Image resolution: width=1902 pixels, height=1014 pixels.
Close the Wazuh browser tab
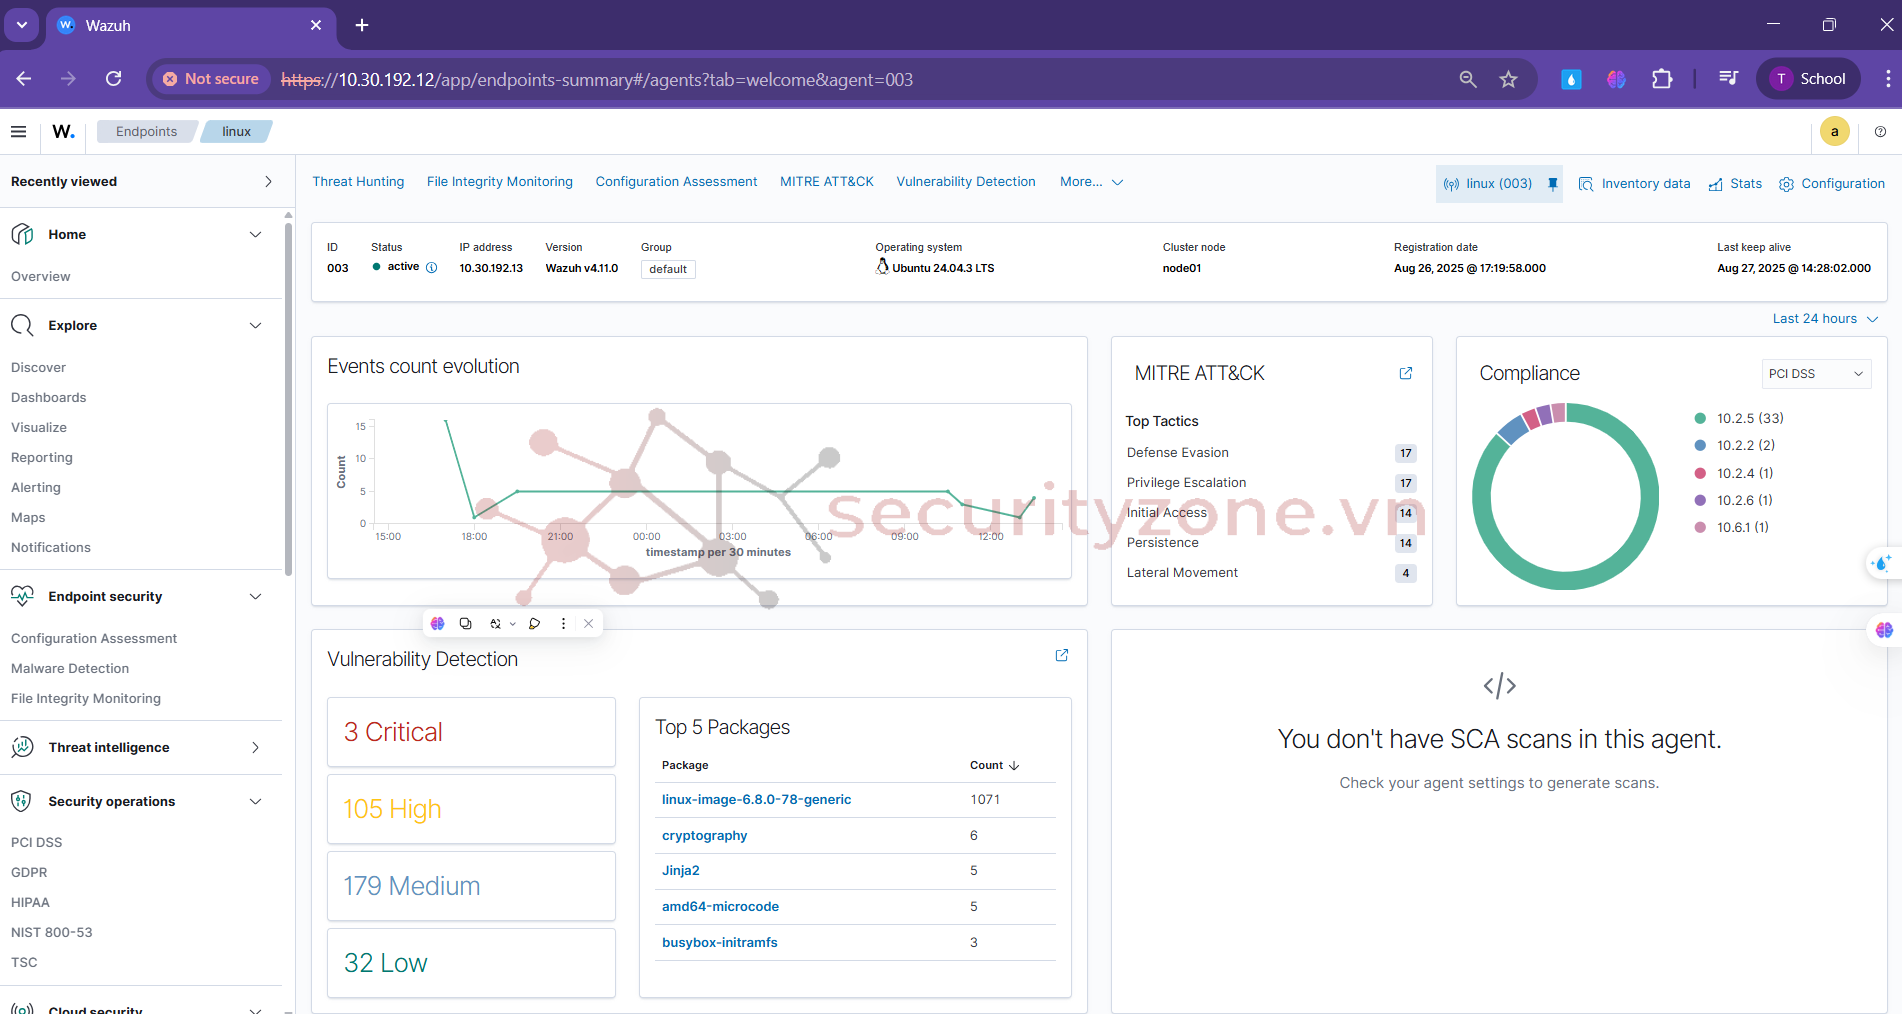(316, 25)
